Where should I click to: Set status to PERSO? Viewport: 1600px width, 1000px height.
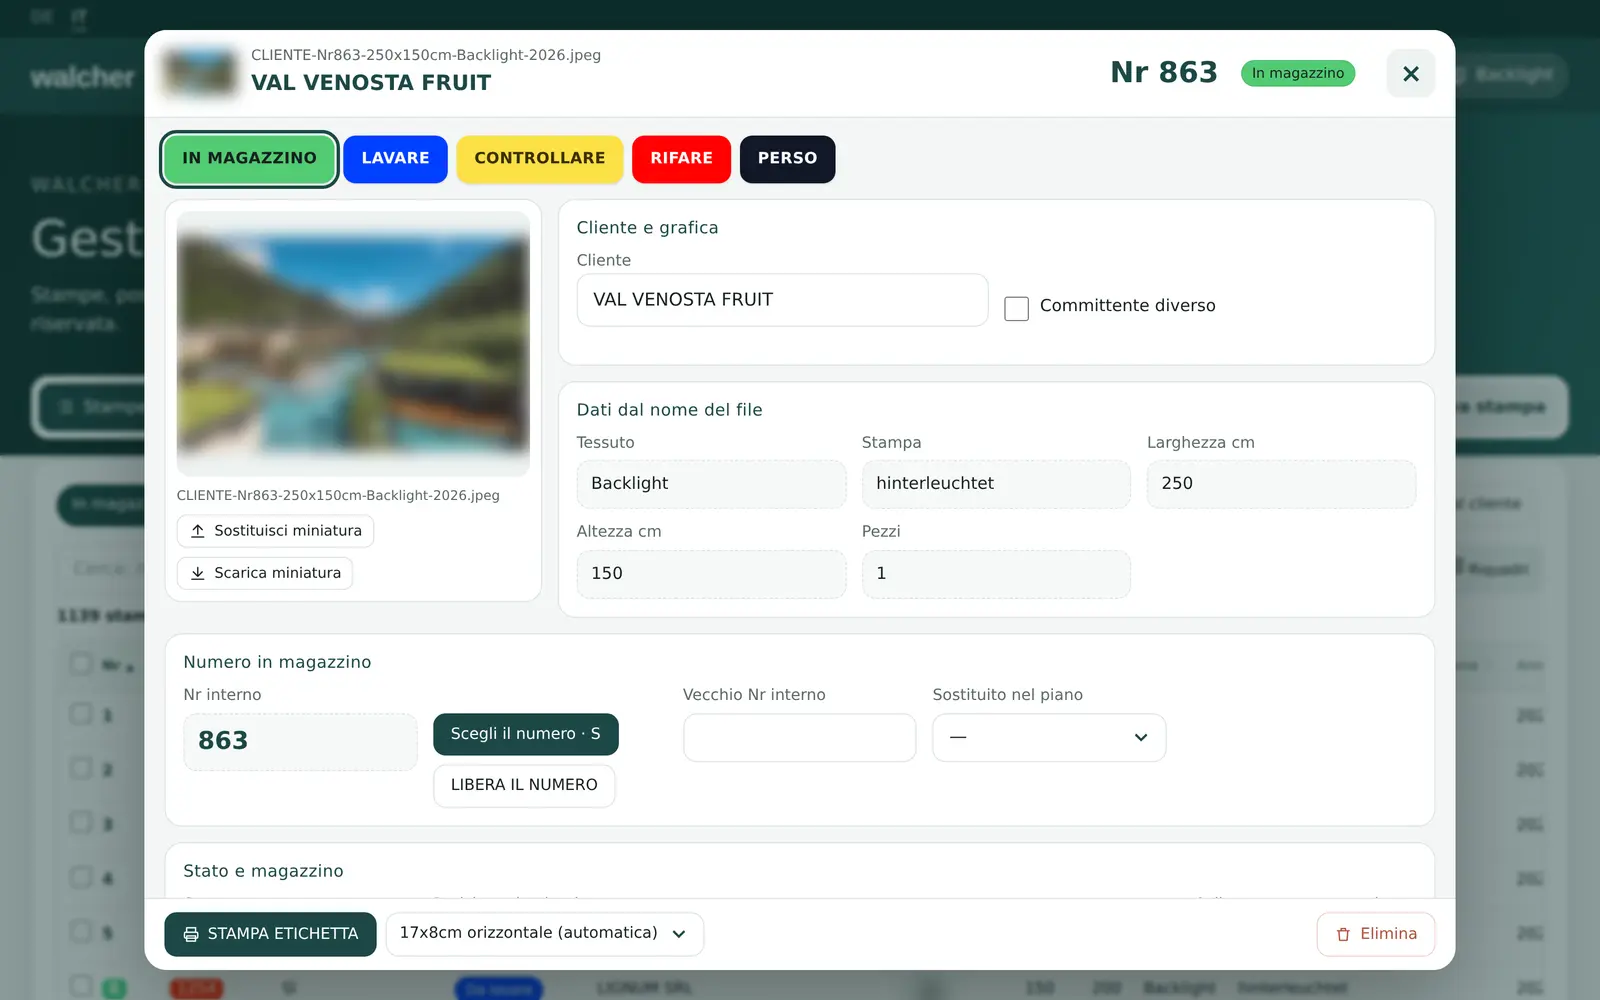[787, 159]
